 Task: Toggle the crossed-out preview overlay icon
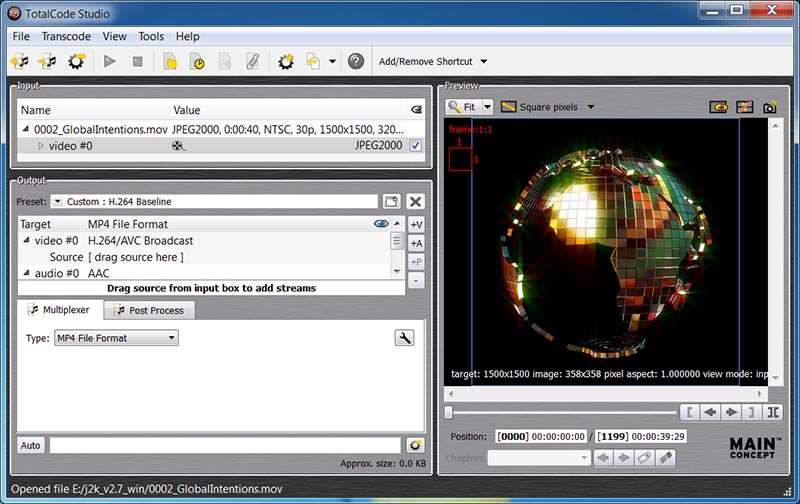coord(745,107)
